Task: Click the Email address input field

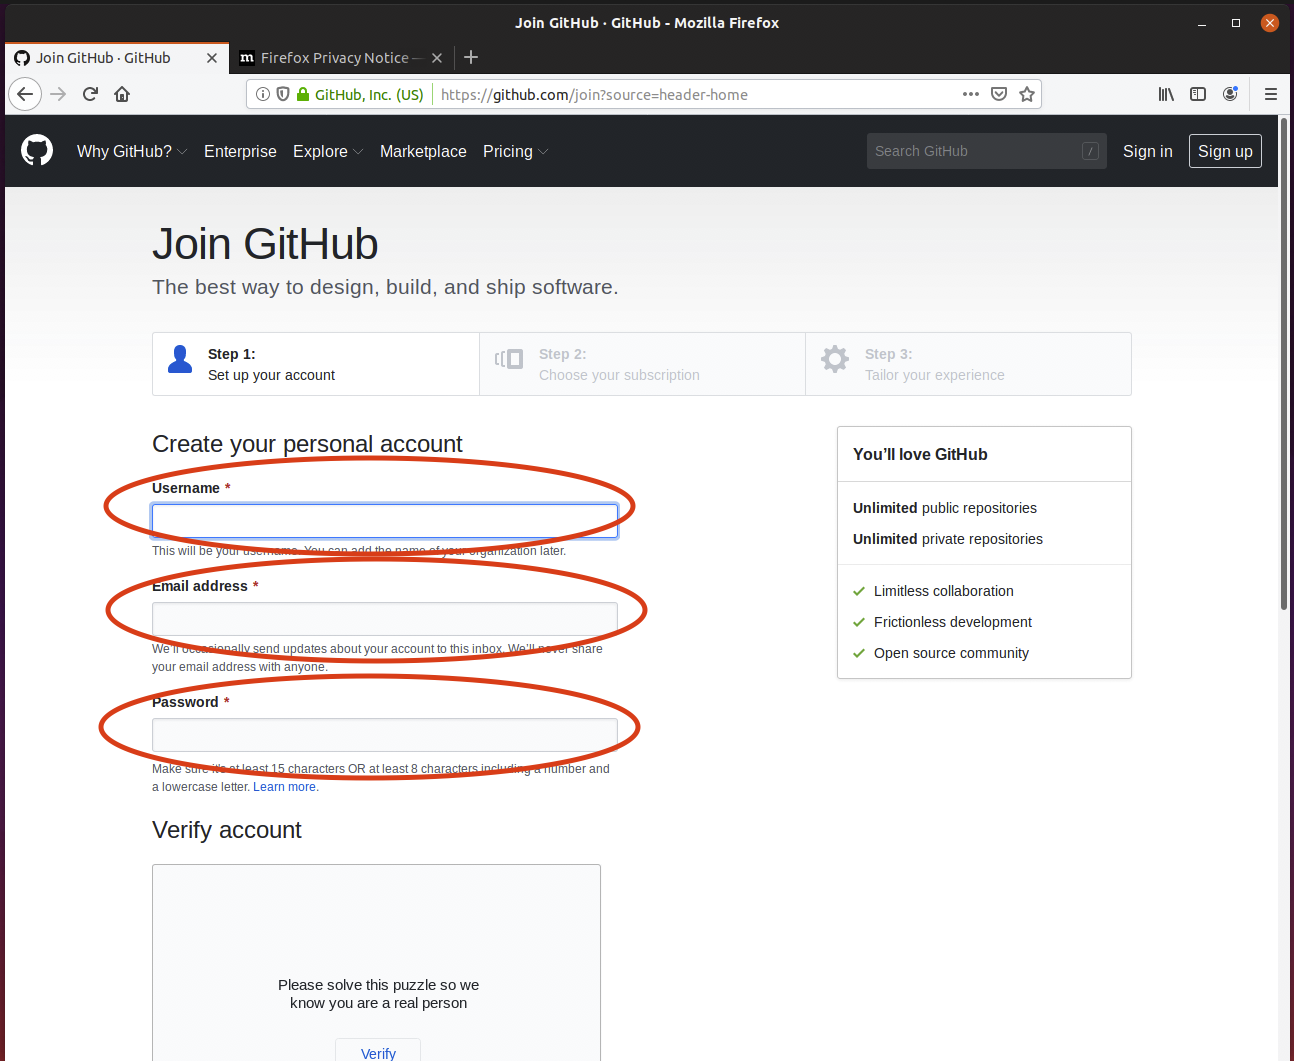Action: point(385,619)
